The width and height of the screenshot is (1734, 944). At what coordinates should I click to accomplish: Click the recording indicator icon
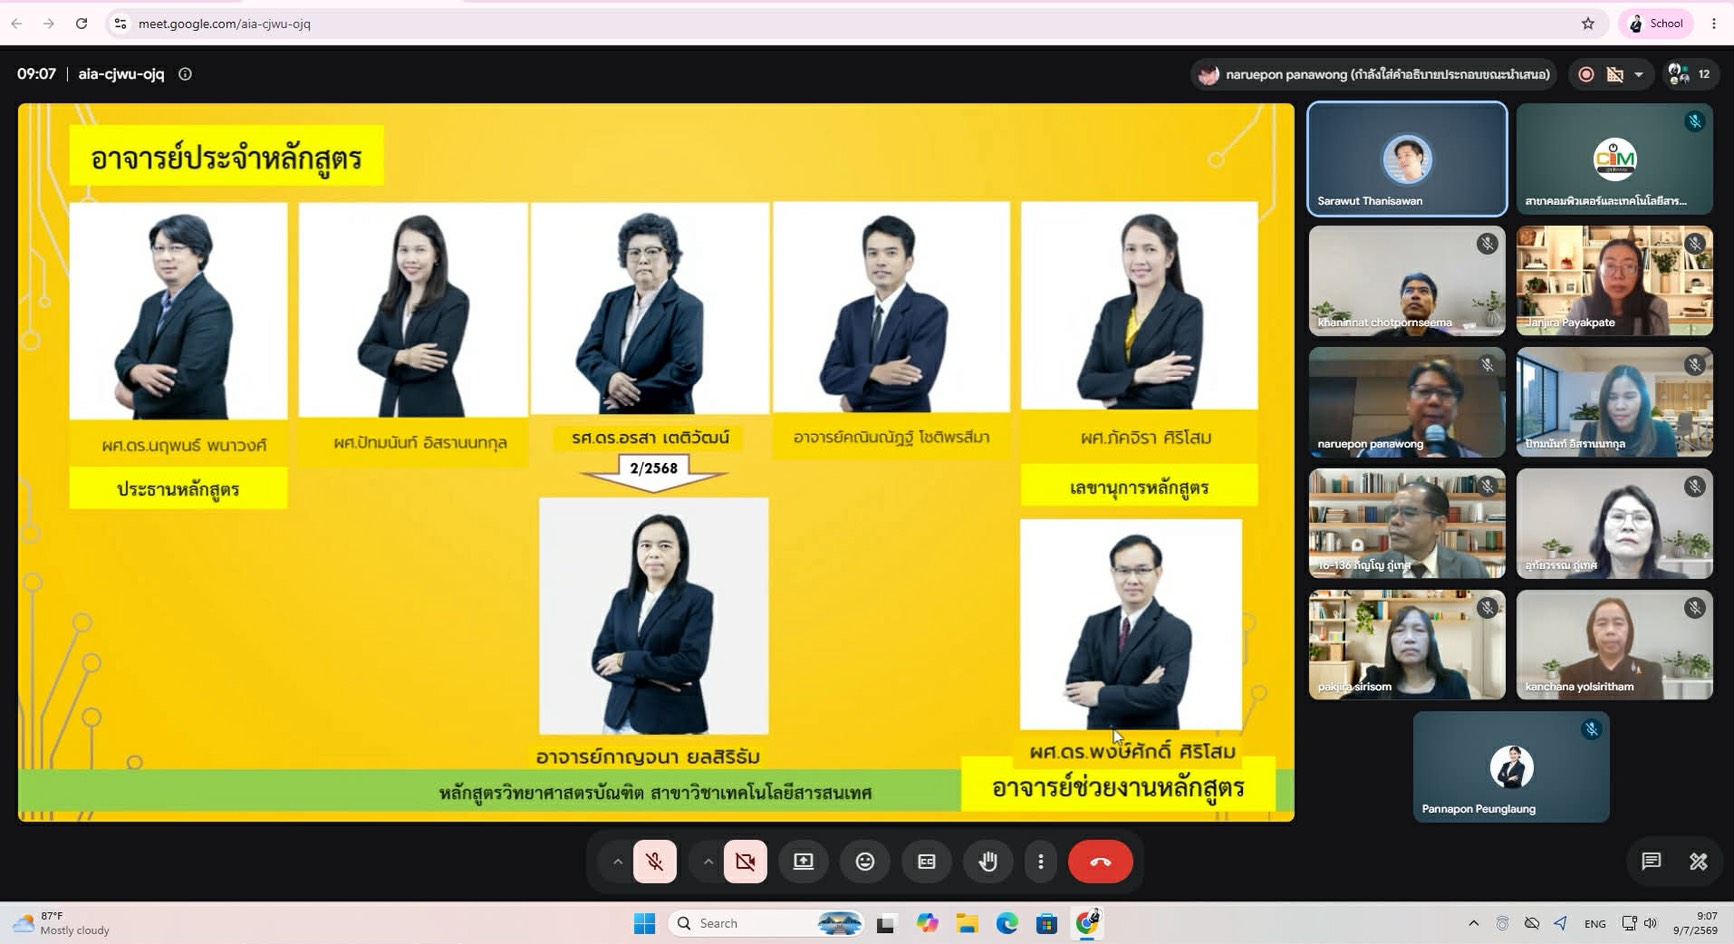point(1586,74)
